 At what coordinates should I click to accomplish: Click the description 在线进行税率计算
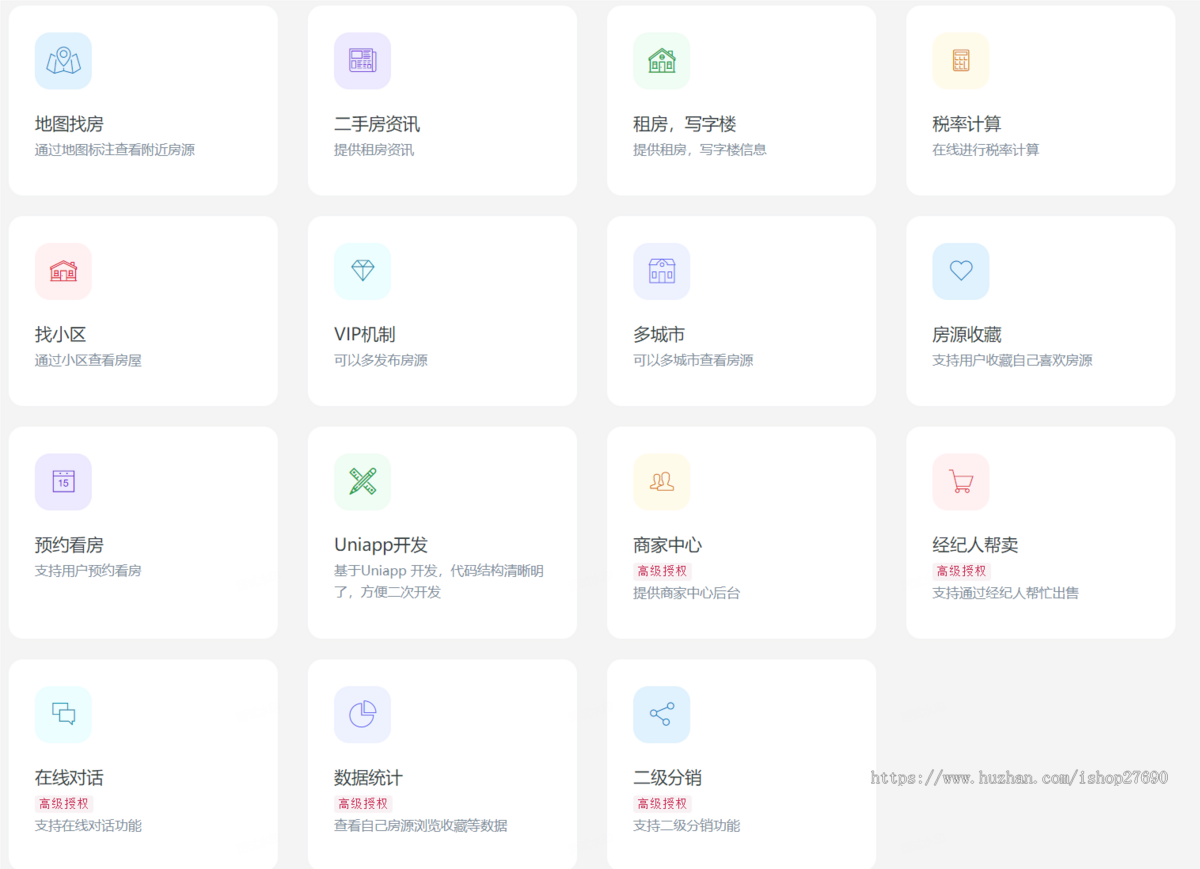[x=986, y=150]
